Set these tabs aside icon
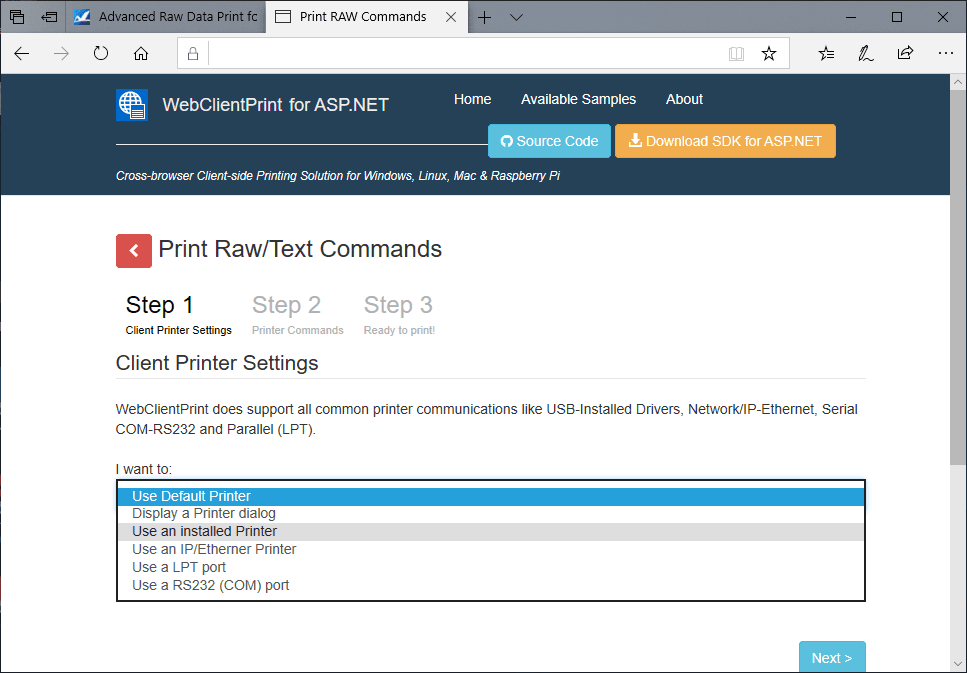Screen dimensions: 967x673 click(x=49, y=17)
